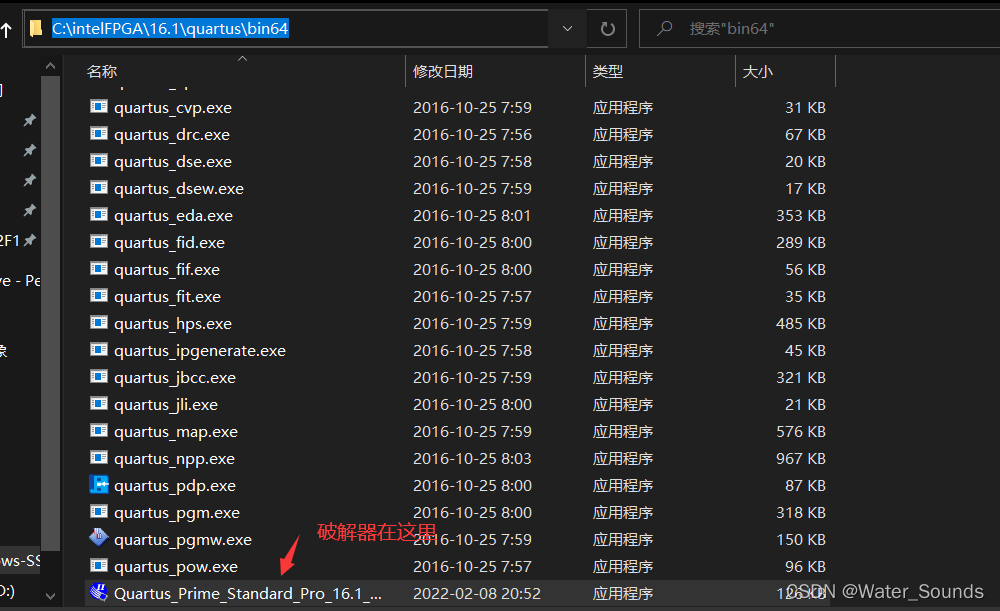This screenshot has height=611, width=1000.
Task: Click date 2022-02-08 20:52
Action: [x=477, y=594]
